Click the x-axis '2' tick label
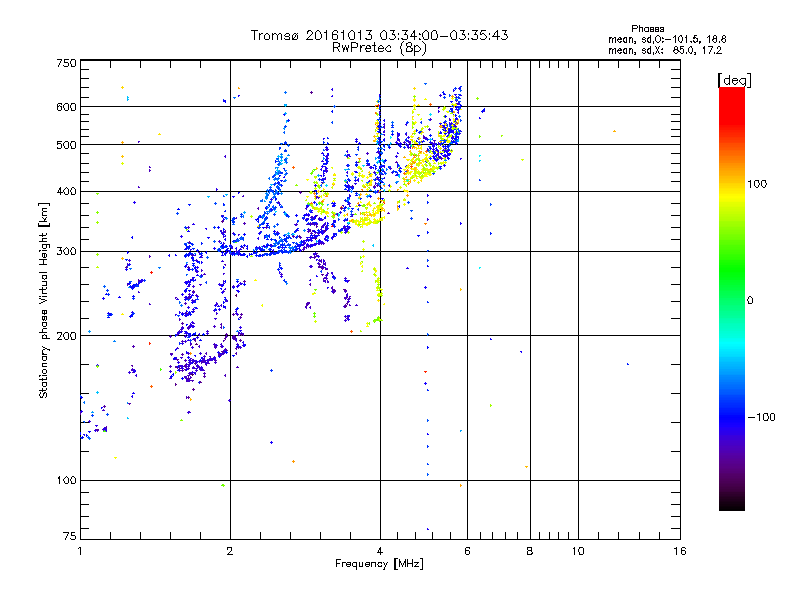 [230, 551]
